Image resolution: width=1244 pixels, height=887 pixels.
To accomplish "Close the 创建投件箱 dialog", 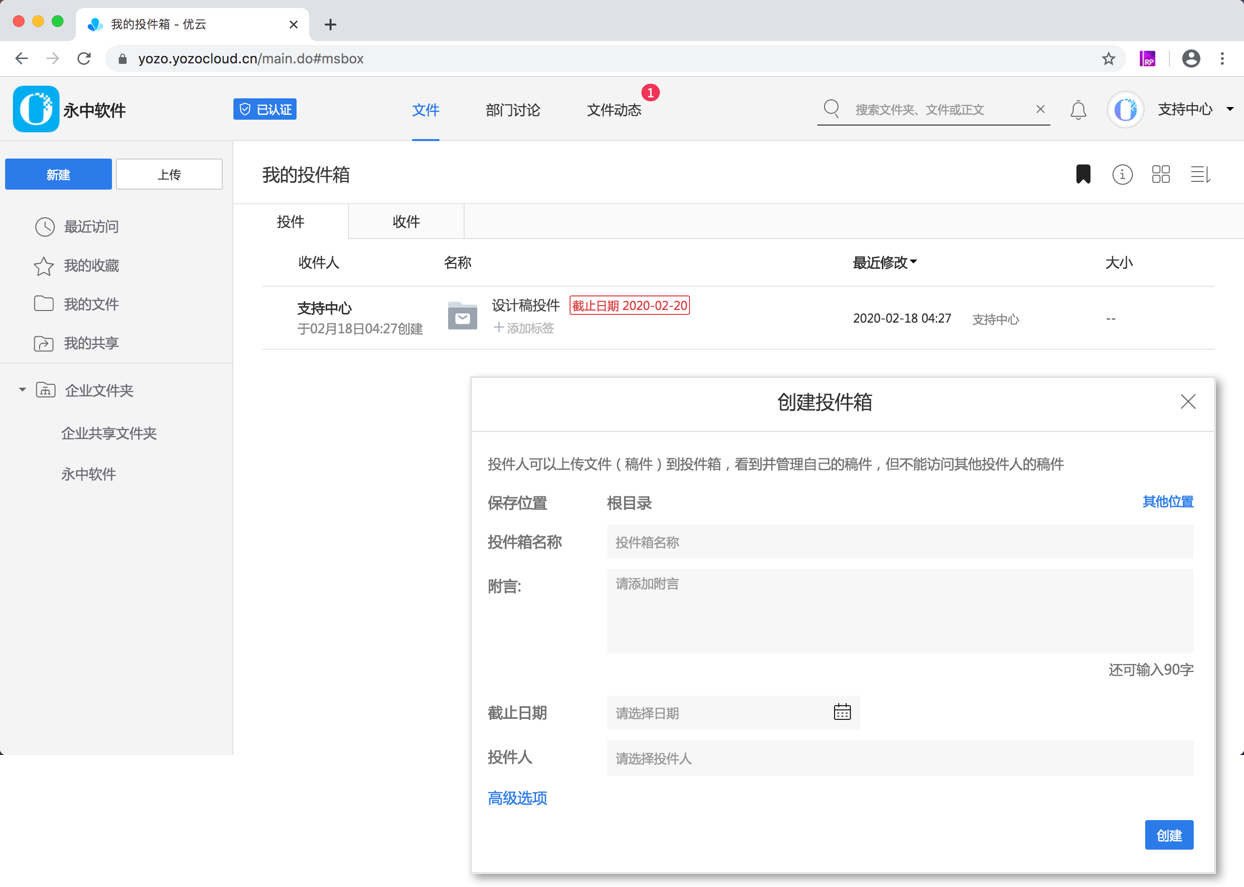I will pyautogui.click(x=1188, y=402).
